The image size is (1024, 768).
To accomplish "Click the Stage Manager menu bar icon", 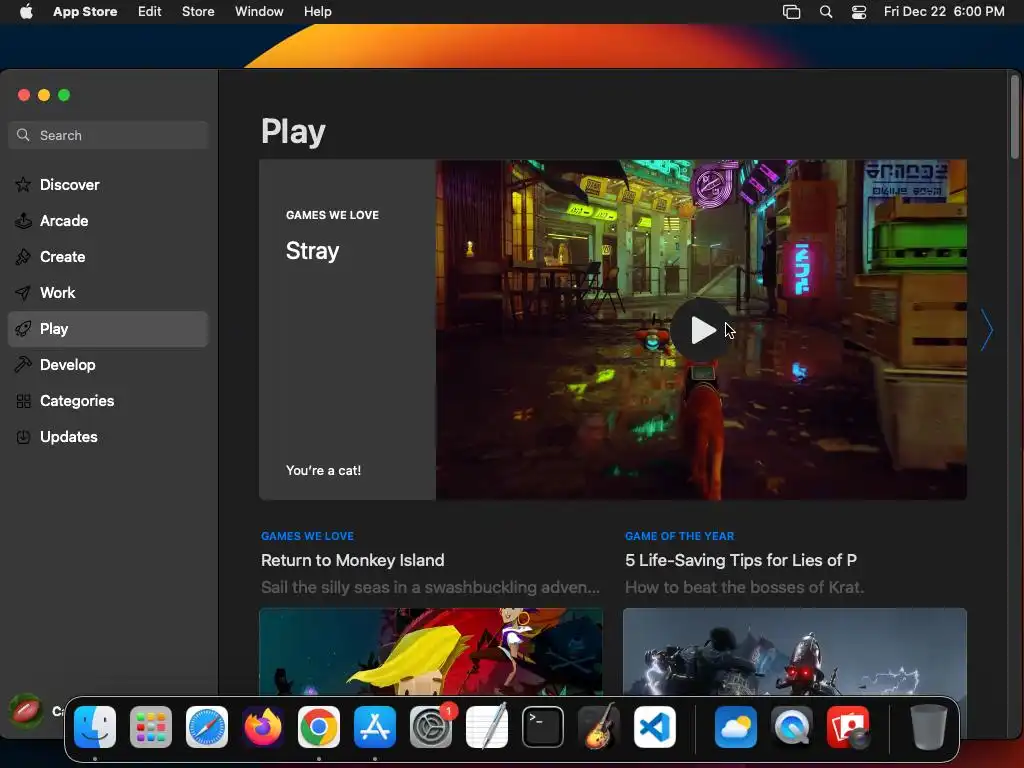I will 792,12.
